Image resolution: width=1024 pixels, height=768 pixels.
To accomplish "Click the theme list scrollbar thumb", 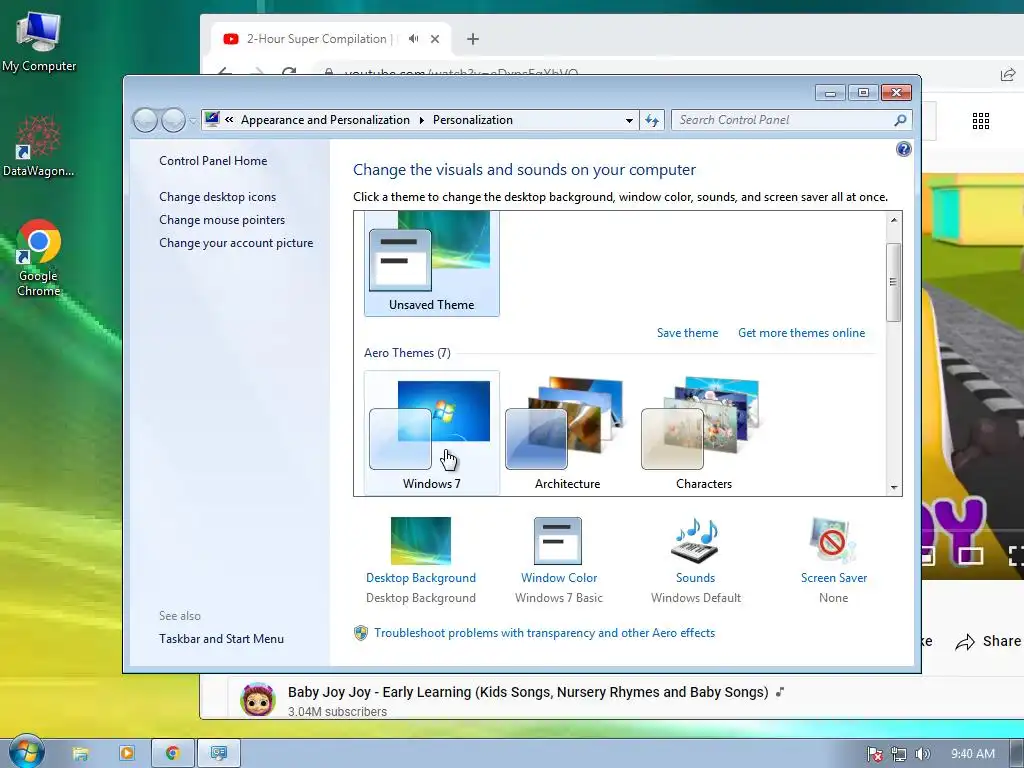I will [894, 282].
